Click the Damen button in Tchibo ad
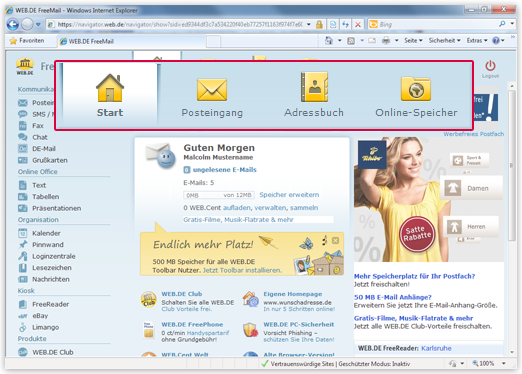The width and height of the screenshot is (522, 374). click(471, 188)
